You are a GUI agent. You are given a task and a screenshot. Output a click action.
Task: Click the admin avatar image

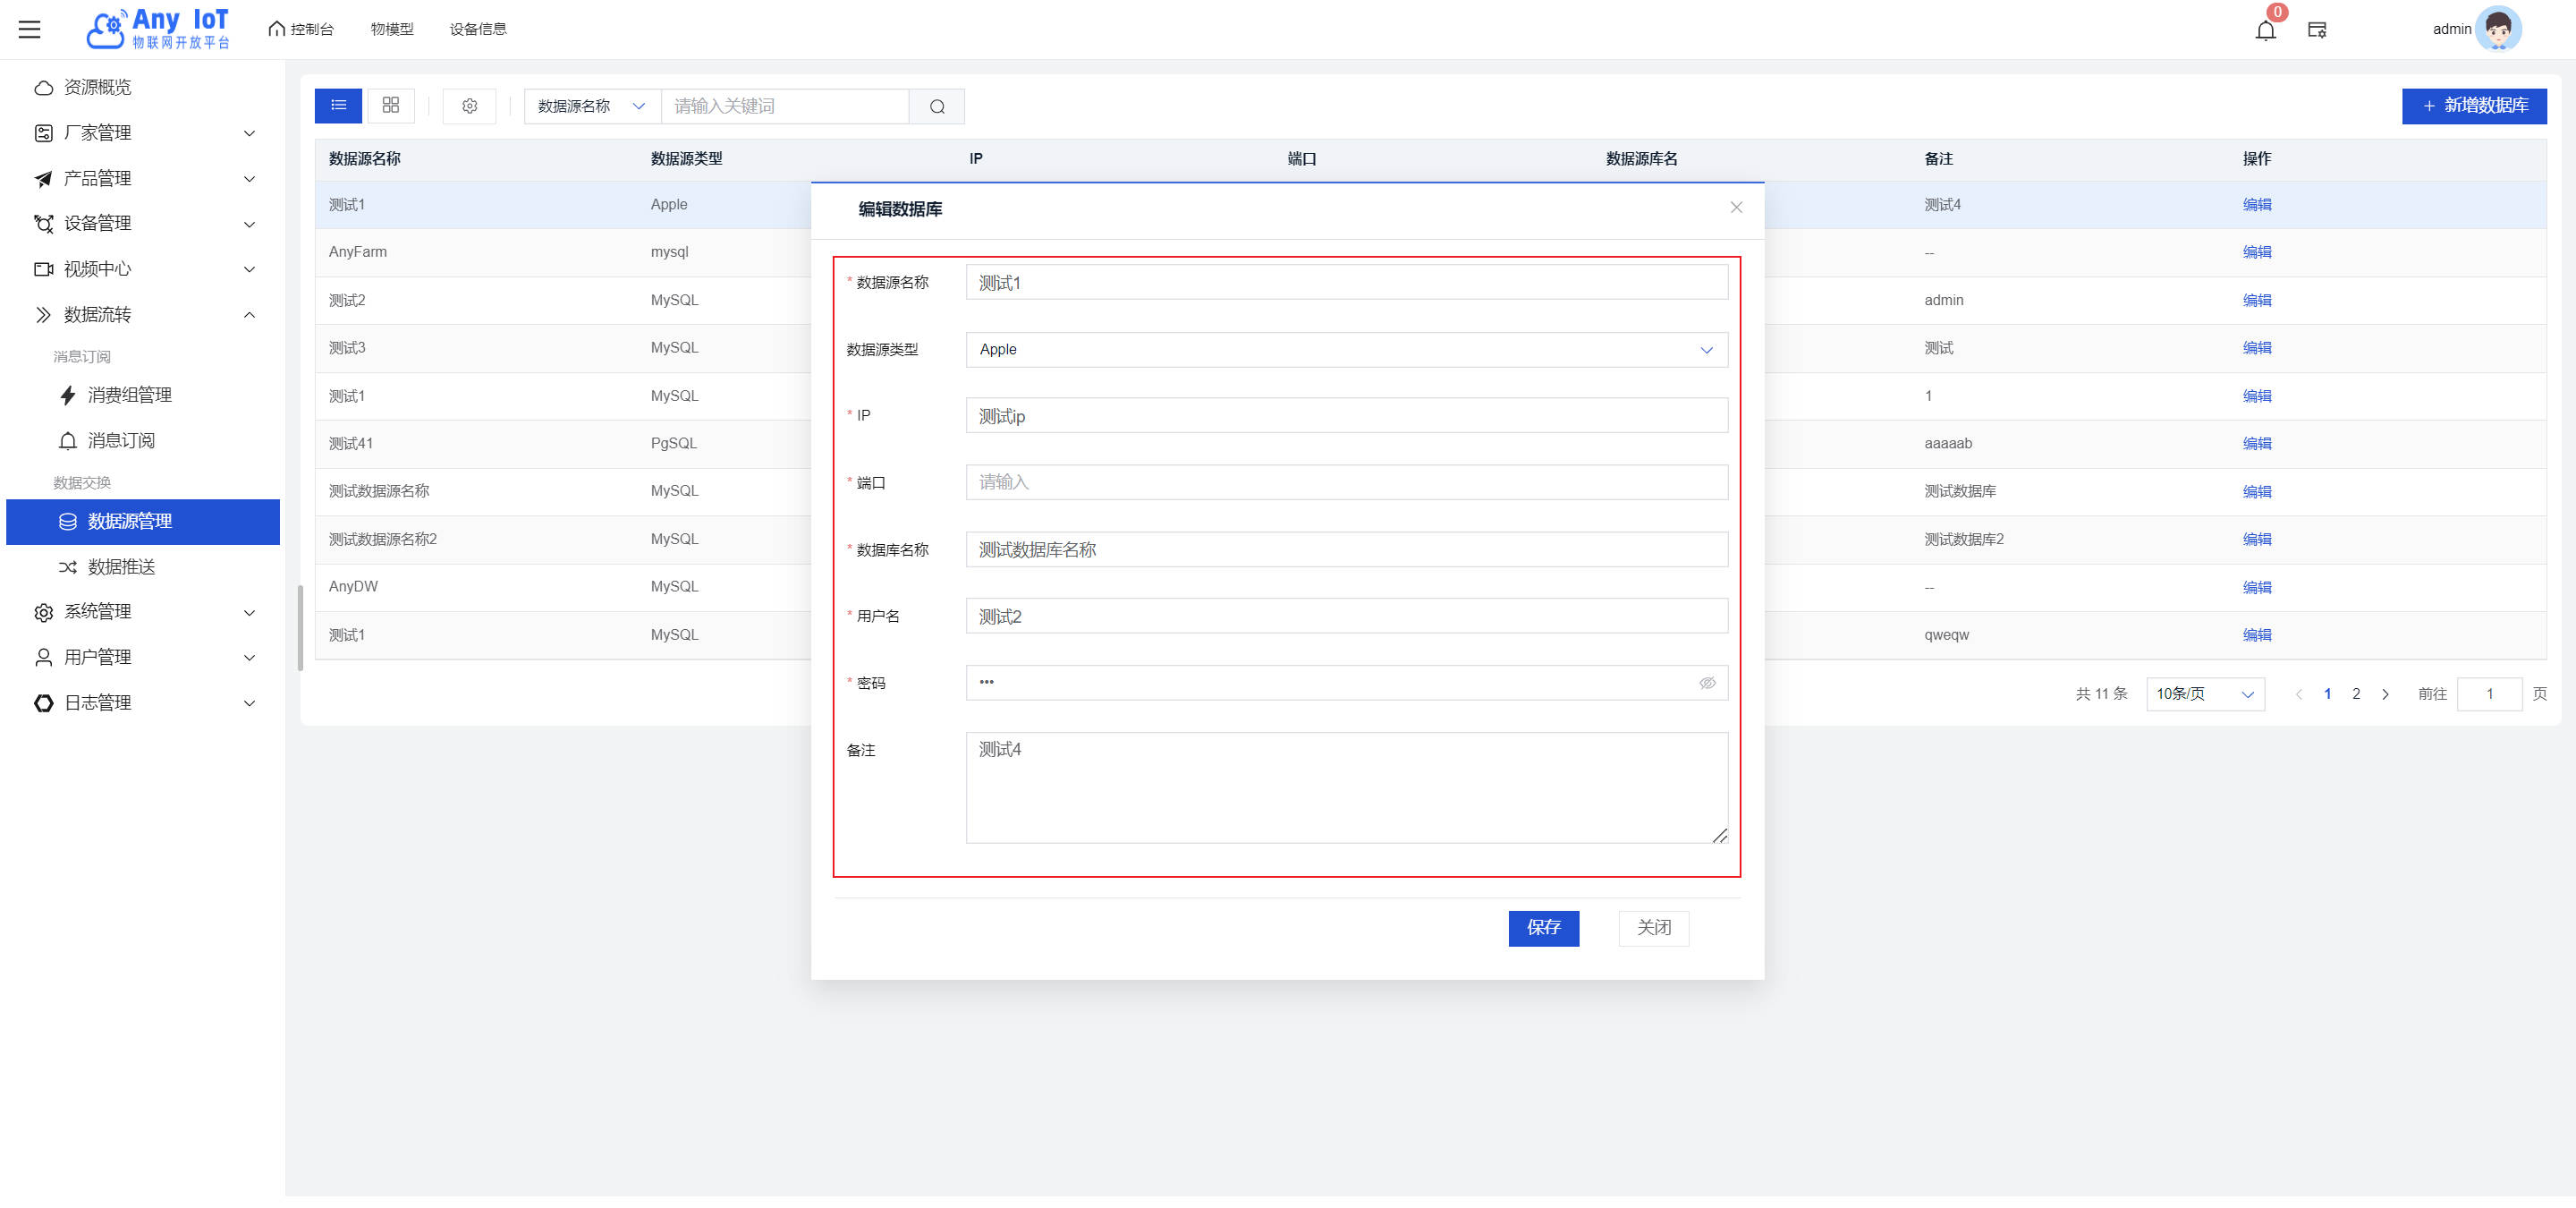[2498, 29]
